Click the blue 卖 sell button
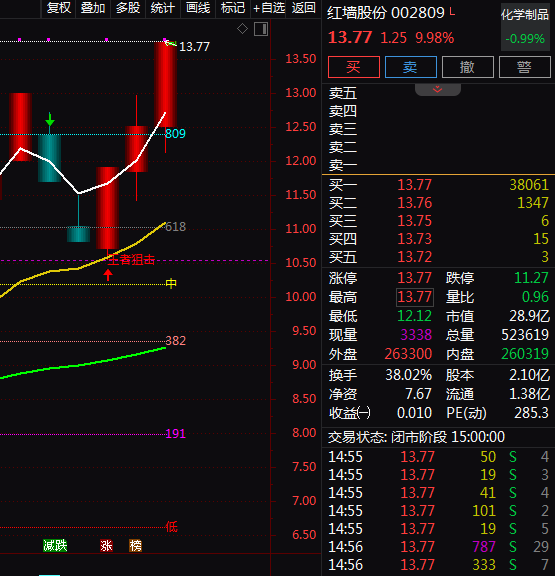The image size is (555, 576). [x=411, y=67]
